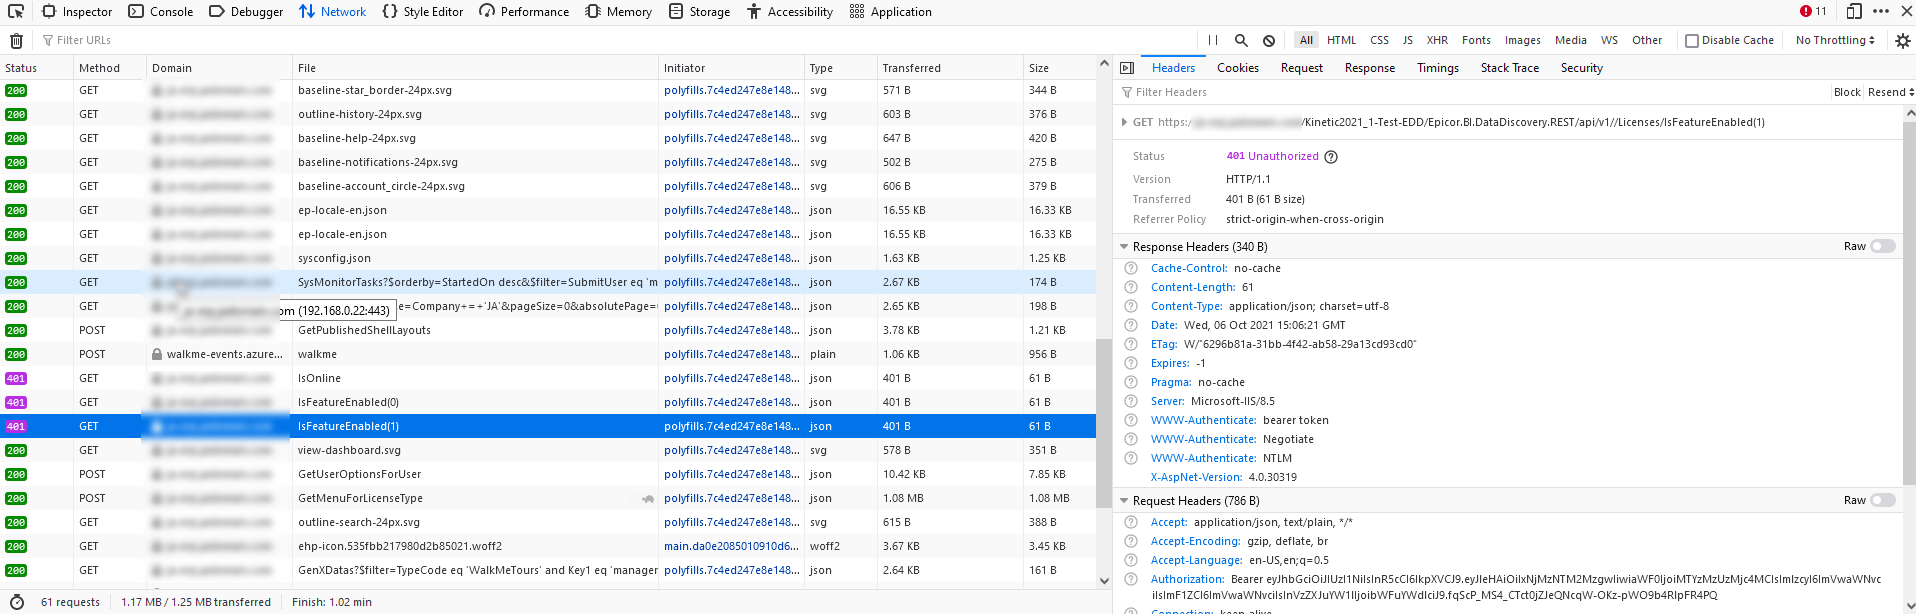Switch to the Debugger panel
Viewport: 1916px width, 614px height.
coord(246,12)
